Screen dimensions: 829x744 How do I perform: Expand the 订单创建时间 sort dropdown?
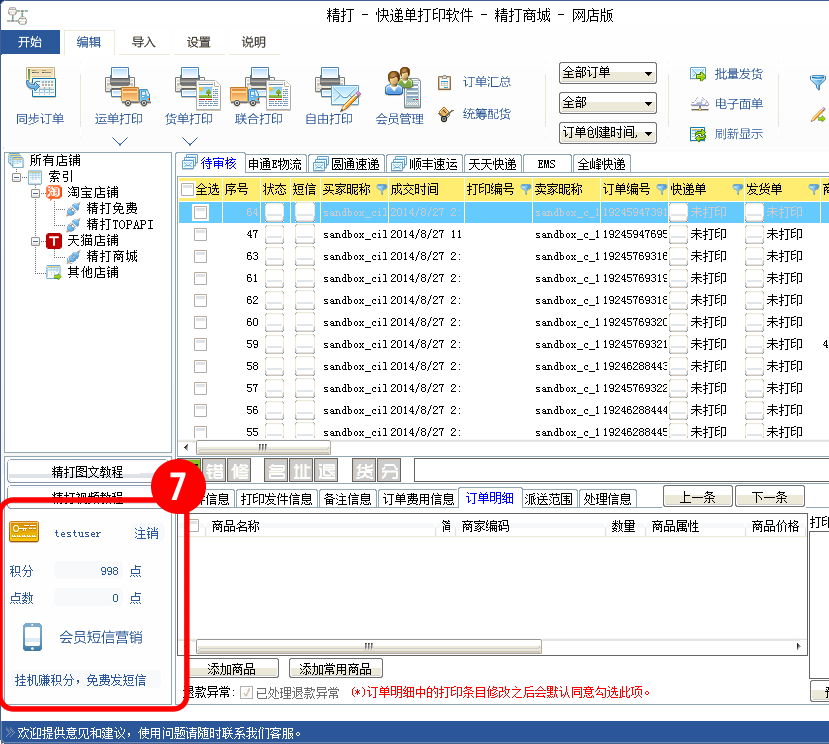pos(607,133)
